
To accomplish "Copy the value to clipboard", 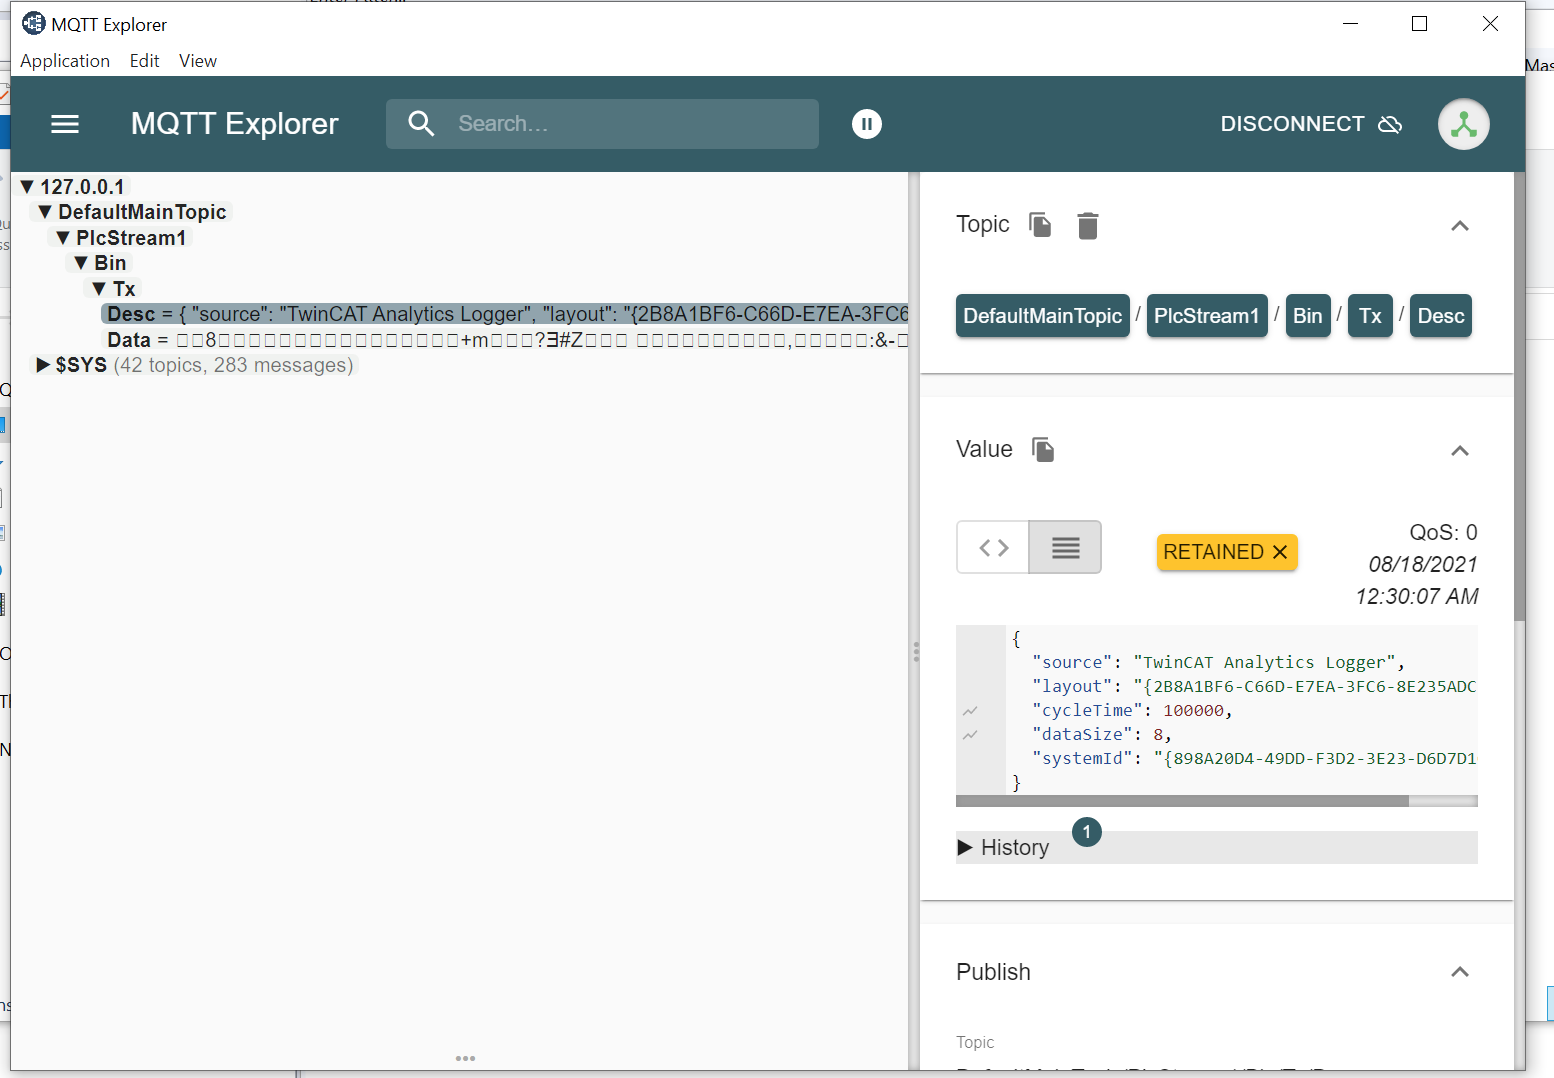I will [x=1043, y=450].
